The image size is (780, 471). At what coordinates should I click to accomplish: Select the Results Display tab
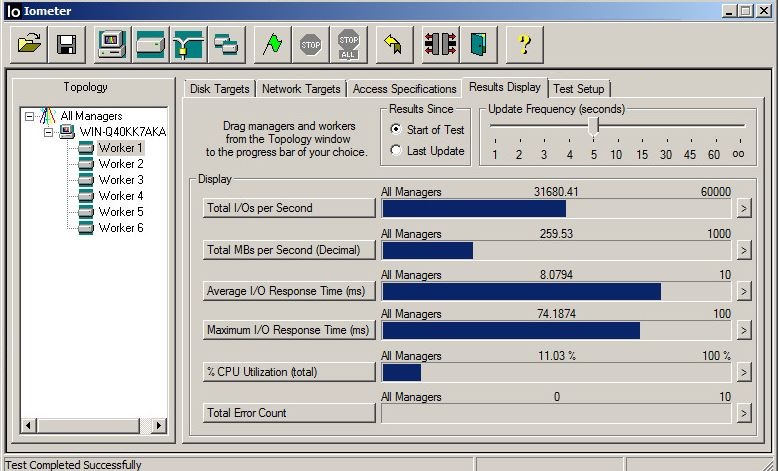pyautogui.click(x=504, y=88)
